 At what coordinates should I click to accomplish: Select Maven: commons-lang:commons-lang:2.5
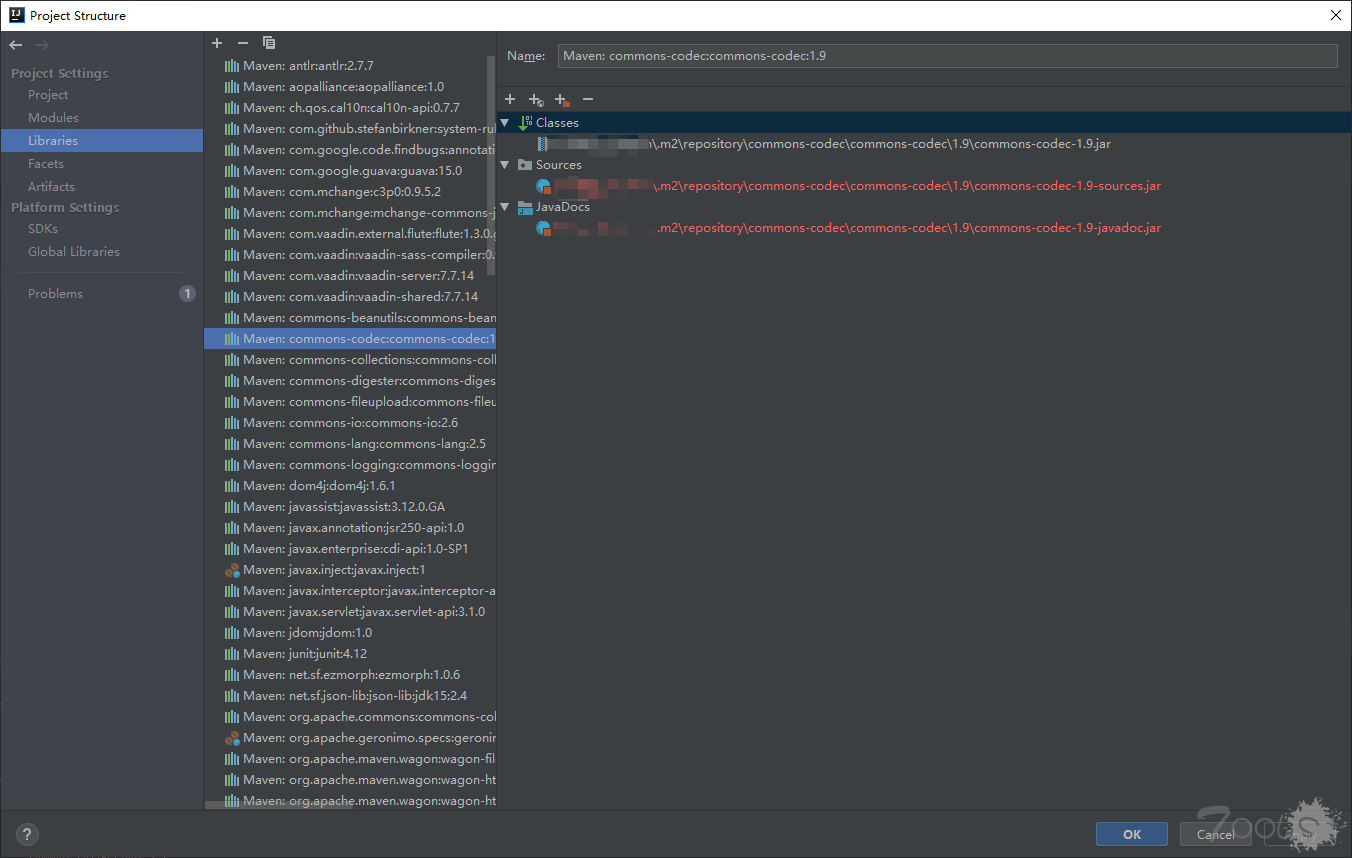(350, 444)
